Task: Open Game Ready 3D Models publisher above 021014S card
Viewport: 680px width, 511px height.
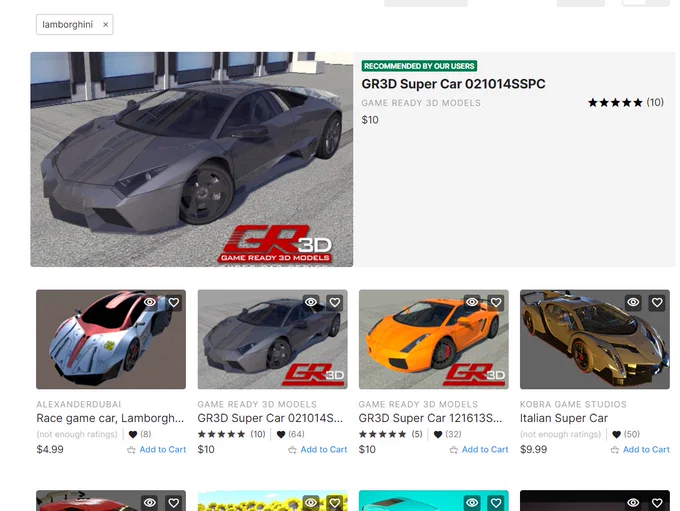Action: coord(257,404)
